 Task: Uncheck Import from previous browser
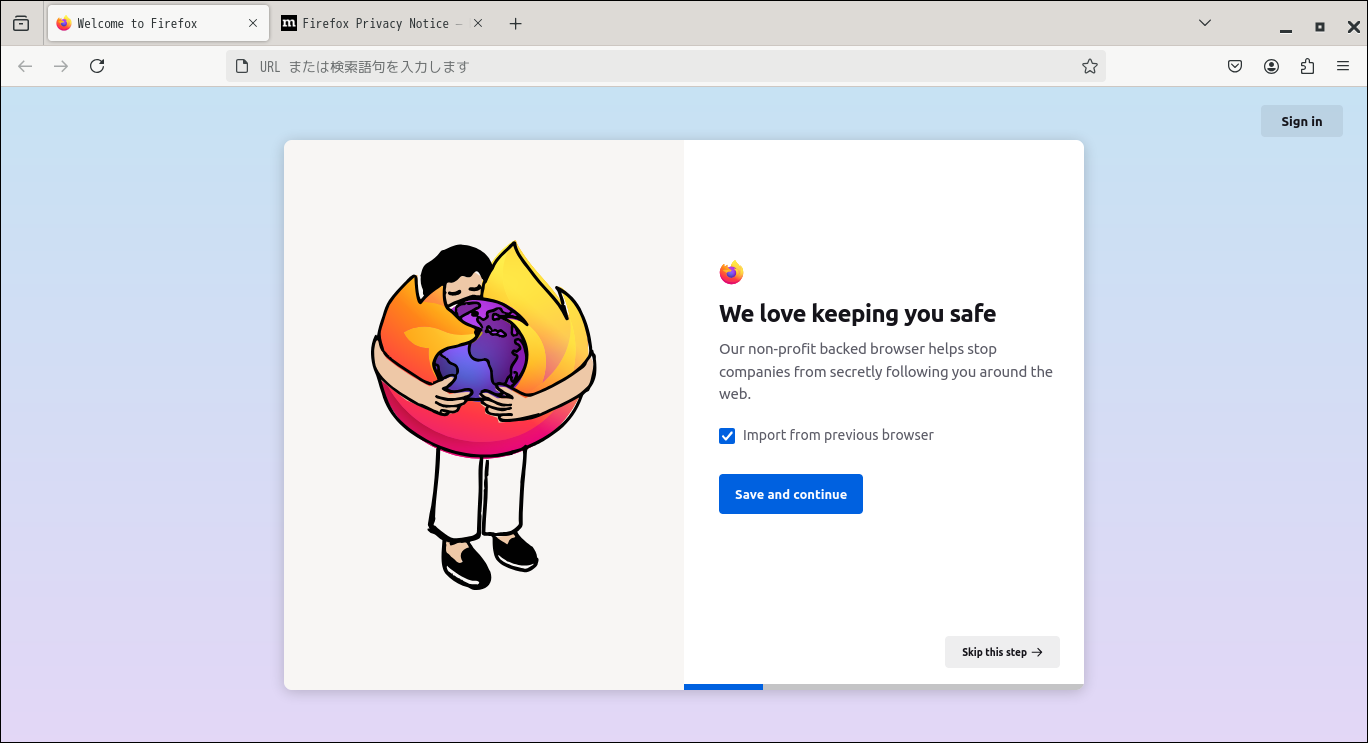(727, 436)
